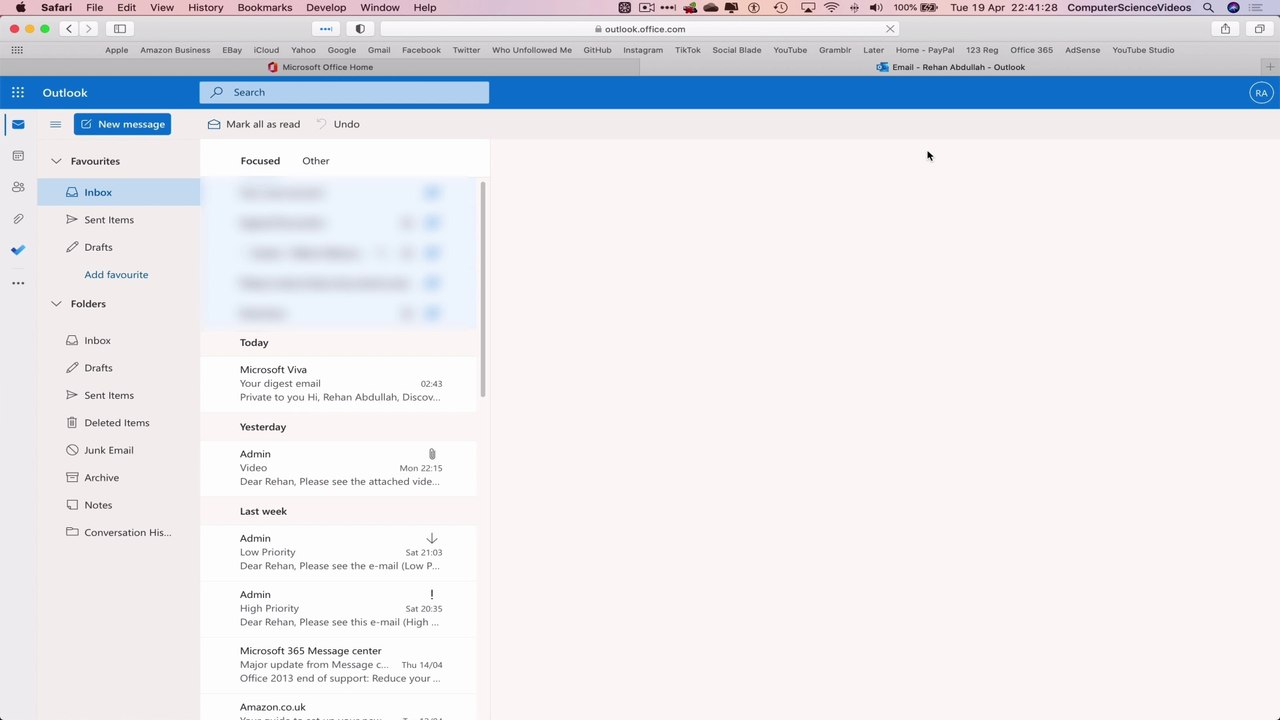1280x720 pixels.
Task: Click the Undo button
Action: click(x=338, y=124)
